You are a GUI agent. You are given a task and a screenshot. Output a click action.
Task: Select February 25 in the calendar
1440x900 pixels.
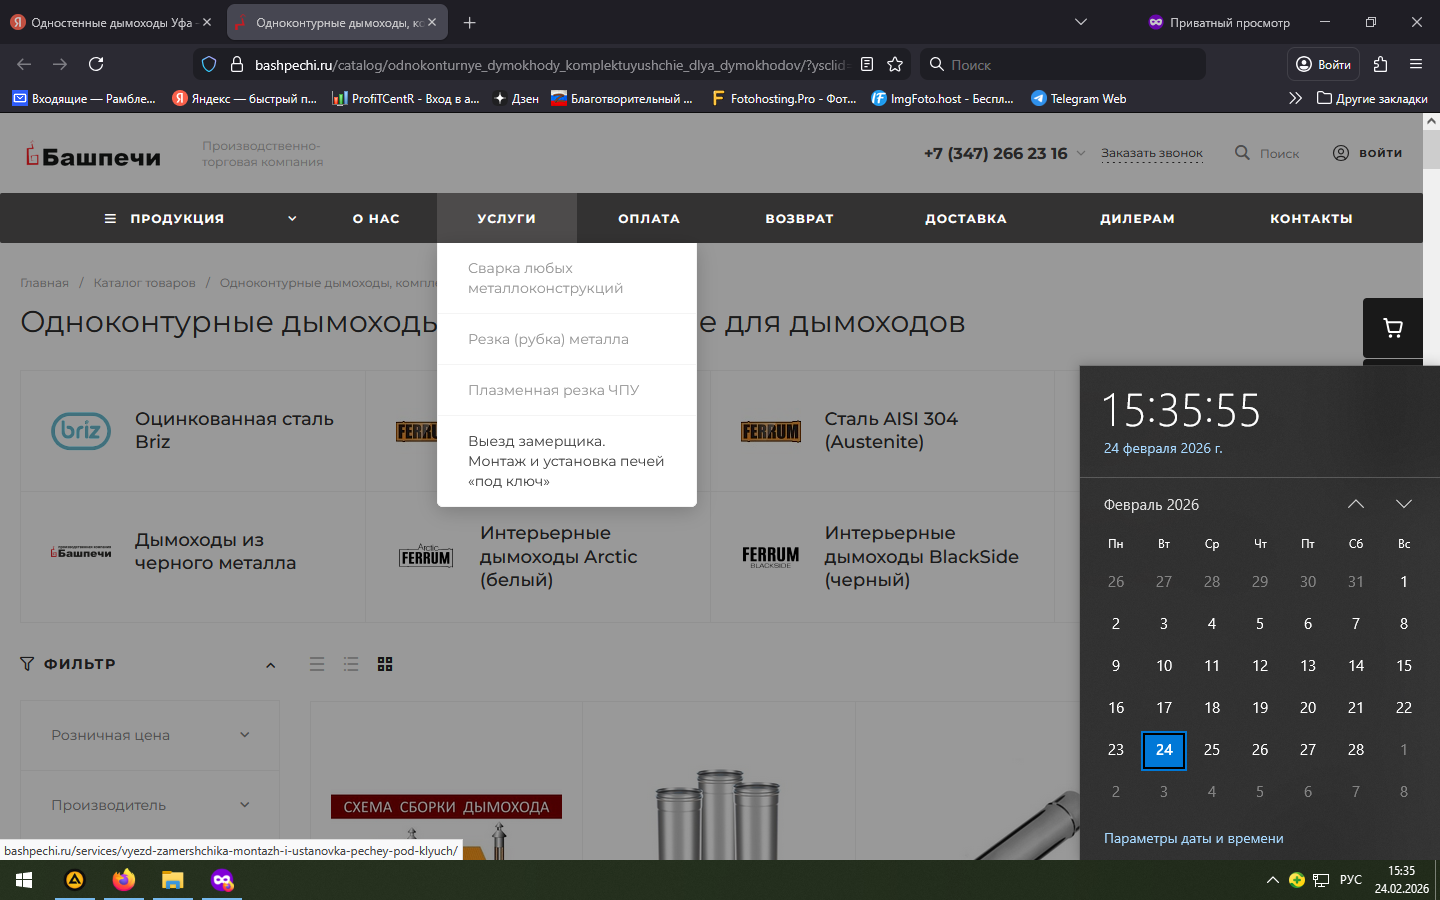tap(1212, 749)
